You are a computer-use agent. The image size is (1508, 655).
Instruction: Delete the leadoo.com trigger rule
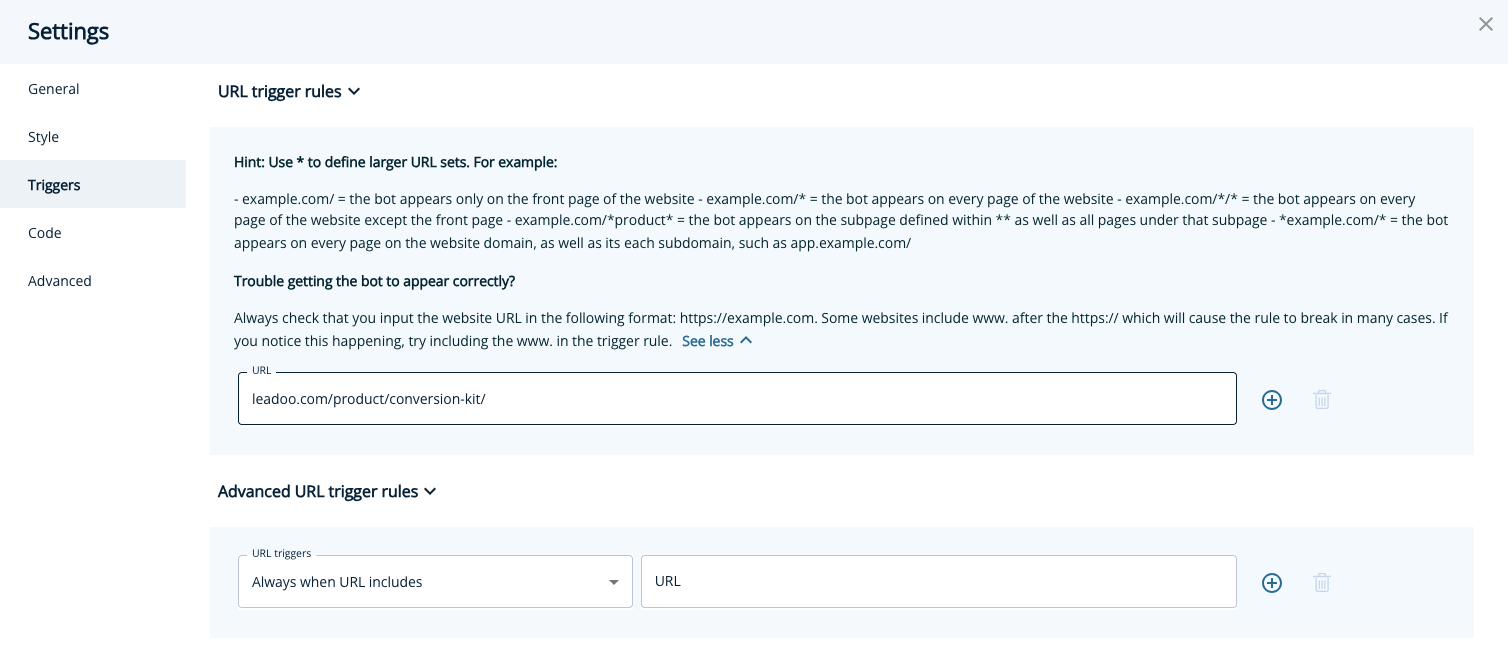(1322, 399)
